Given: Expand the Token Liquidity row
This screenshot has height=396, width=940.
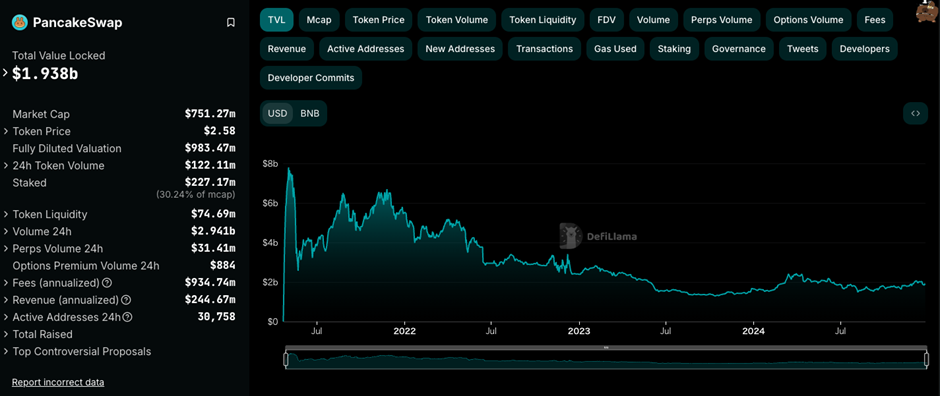Looking at the screenshot, I should pyautogui.click(x=5, y=214).
